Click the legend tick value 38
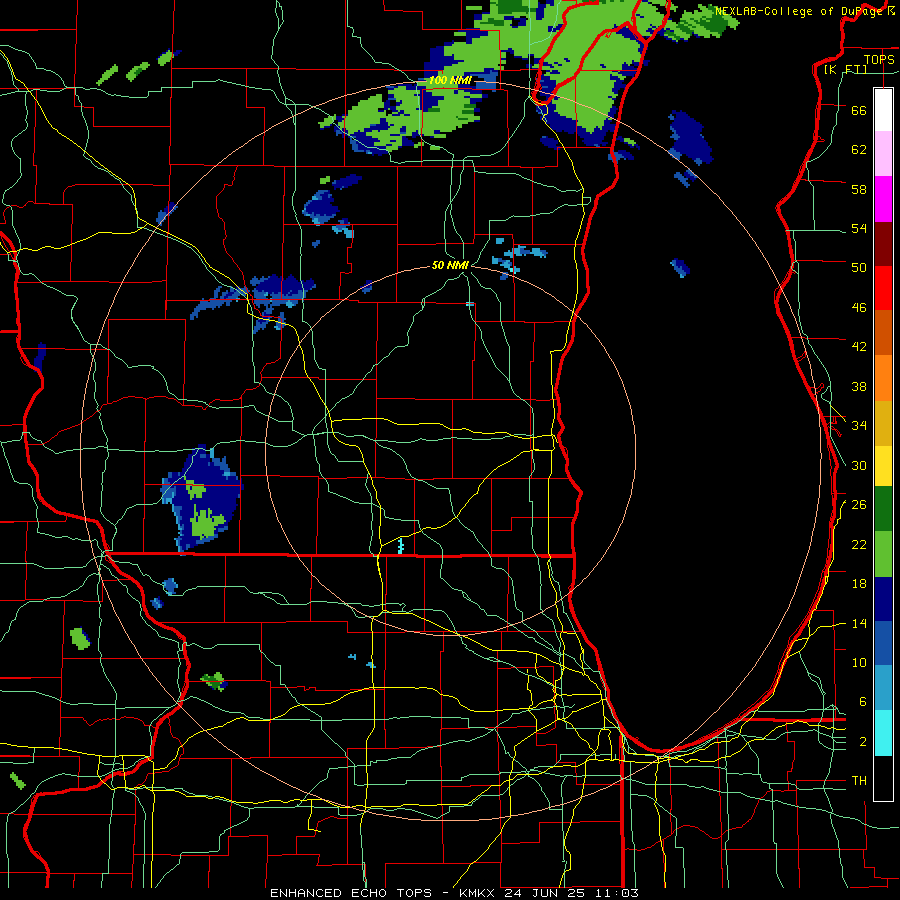This screenshot has width=900, height=900. (x=859, y=386)
